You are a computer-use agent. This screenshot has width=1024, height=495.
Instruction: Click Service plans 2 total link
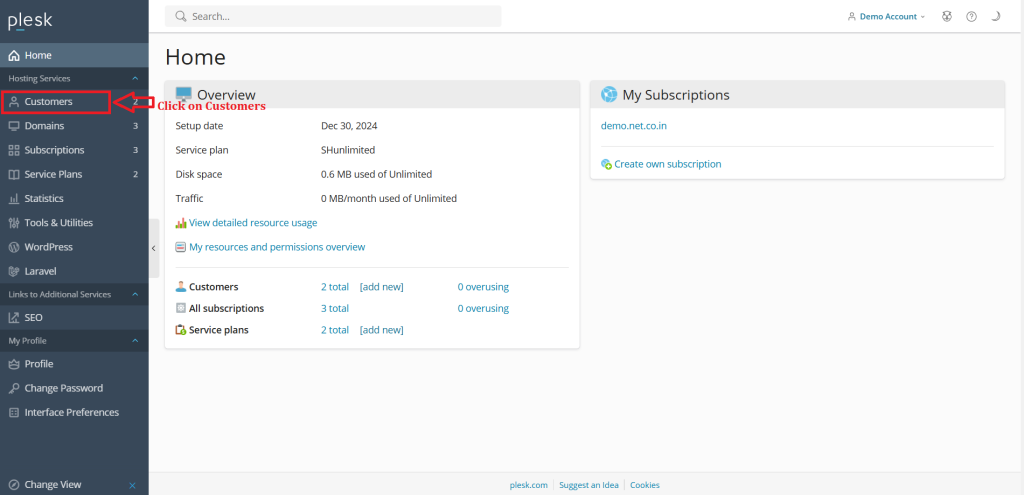[x=335, y=330]
